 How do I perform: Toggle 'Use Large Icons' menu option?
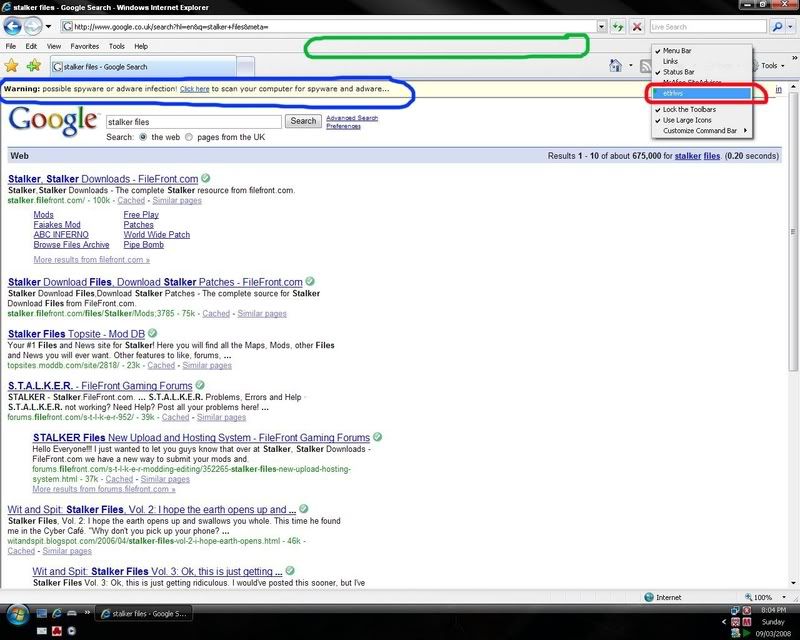(x=687, y=120)
